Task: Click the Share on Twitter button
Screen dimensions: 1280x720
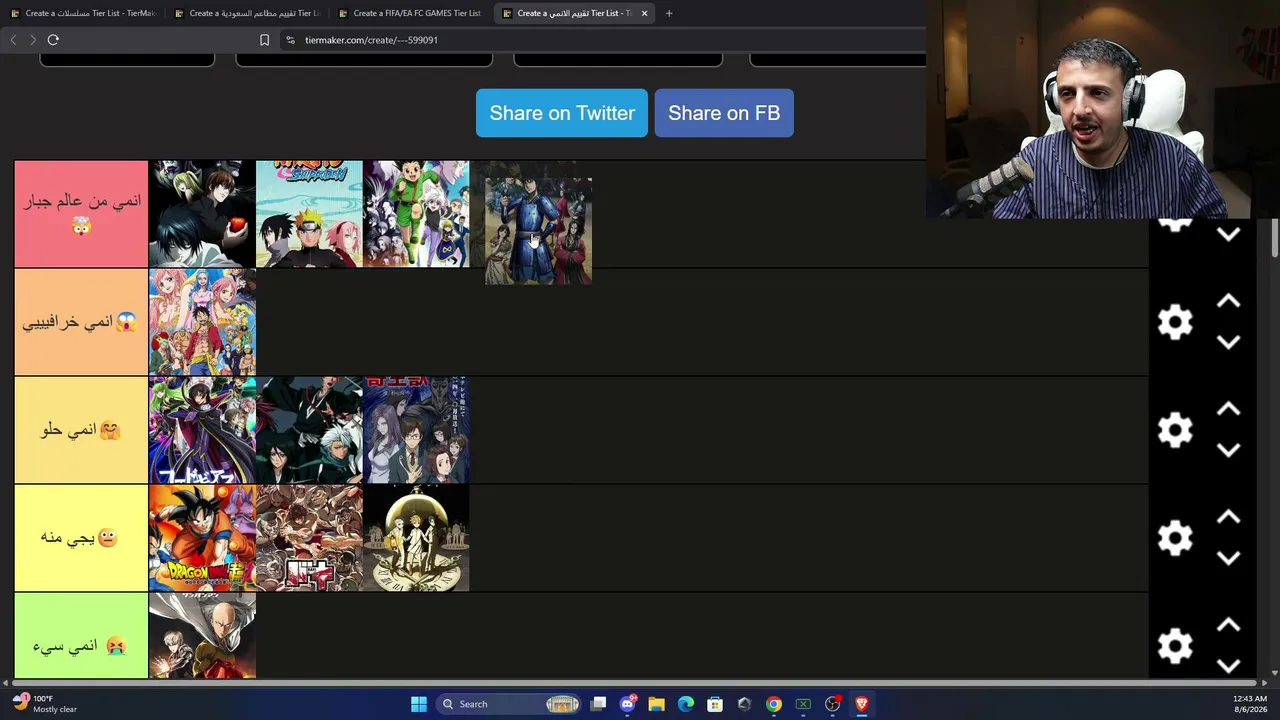Action: tap(562, 113)
